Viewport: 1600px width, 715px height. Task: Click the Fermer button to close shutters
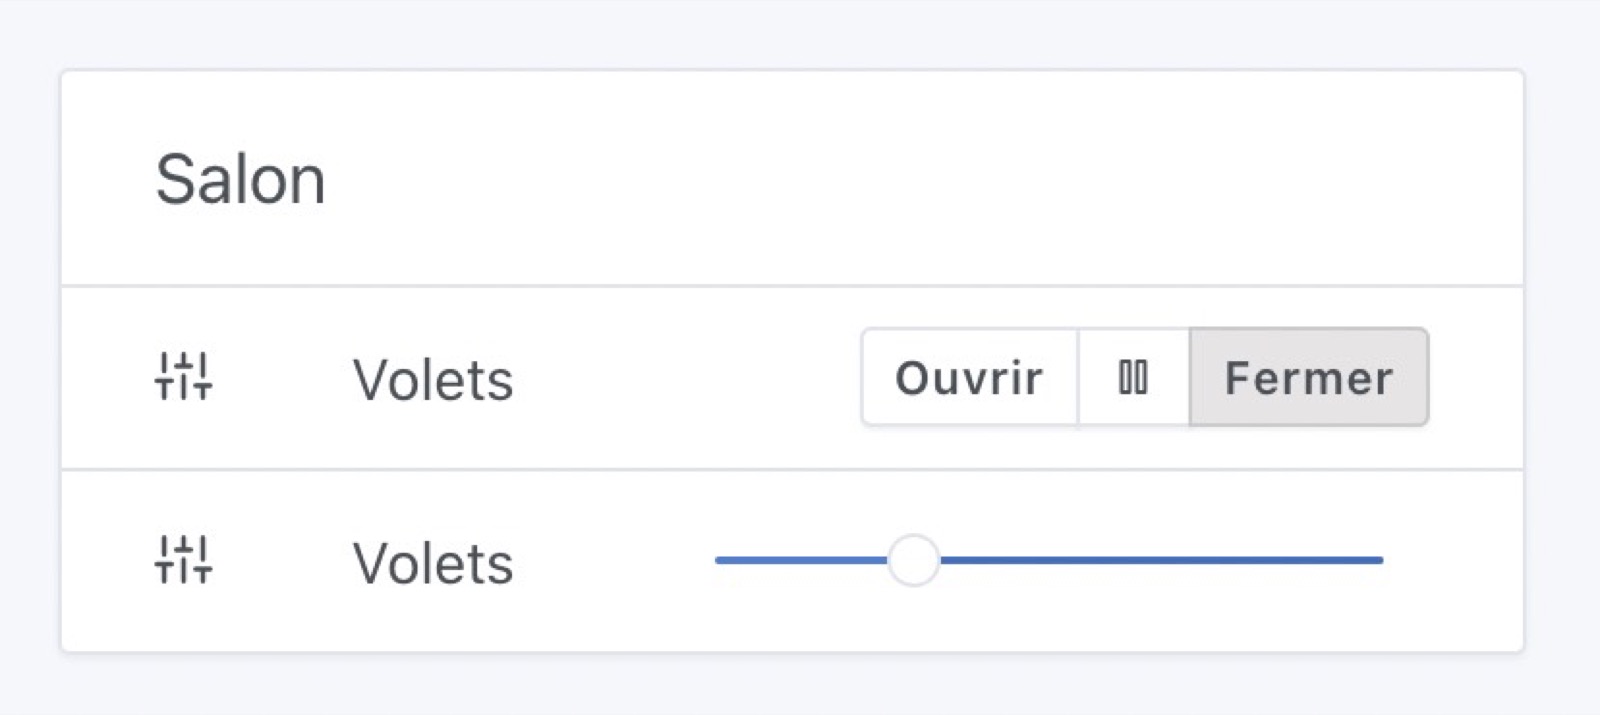point(1308,378)
